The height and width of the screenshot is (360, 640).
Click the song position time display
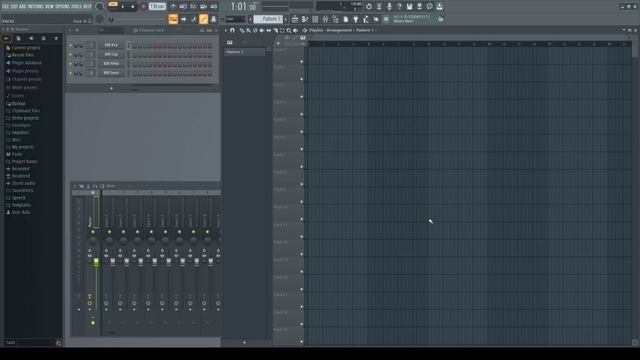click(244, 7)
